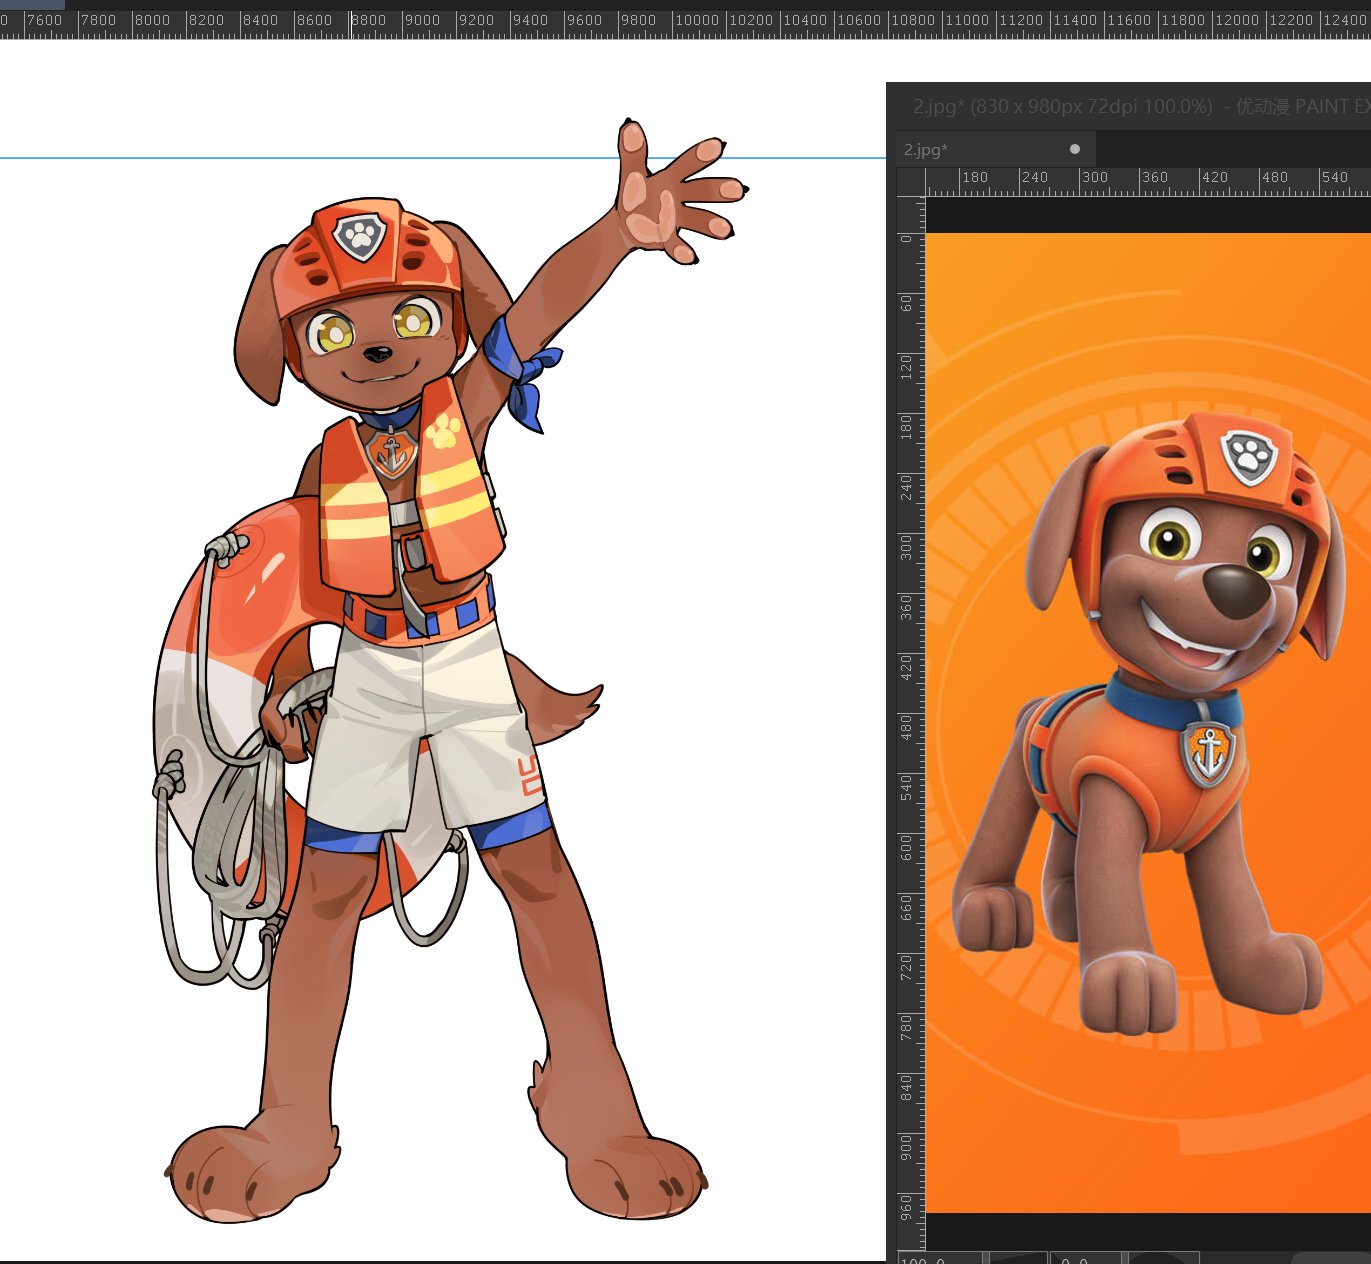Viewport: 1371px width, 1264px height.
Task: Click the zoom slider beside the 100.0 field
Action: click(x=1017, y=1258)
